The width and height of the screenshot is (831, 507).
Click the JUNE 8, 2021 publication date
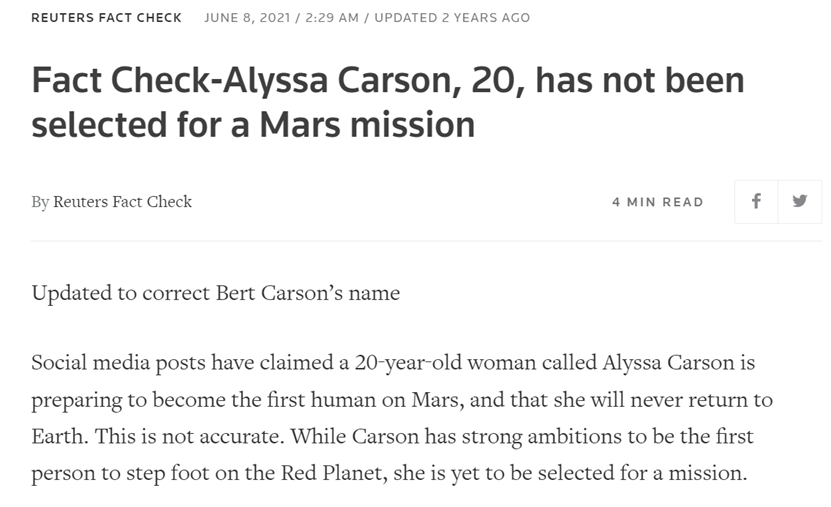[247, 17]
